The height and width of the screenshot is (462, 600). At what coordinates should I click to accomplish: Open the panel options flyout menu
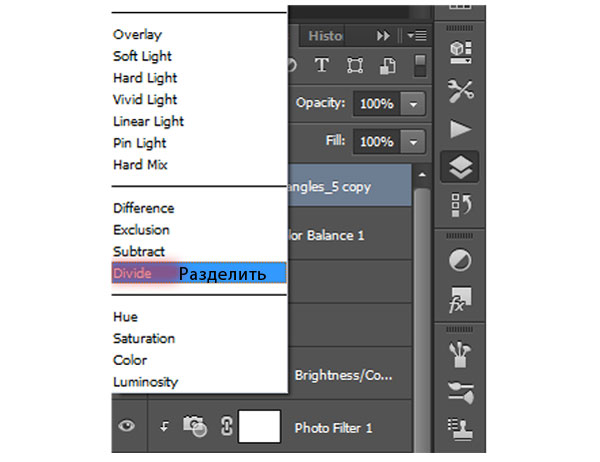[x=417, y=36]
